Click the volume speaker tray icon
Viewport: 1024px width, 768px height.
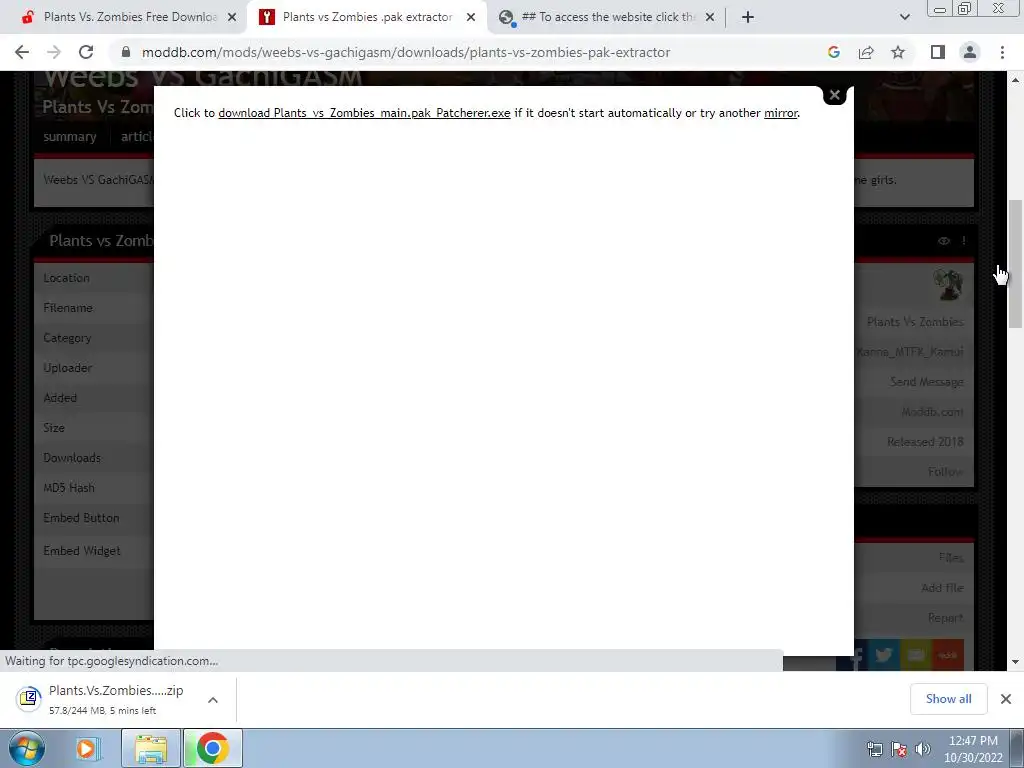click(x=923, y=749)
